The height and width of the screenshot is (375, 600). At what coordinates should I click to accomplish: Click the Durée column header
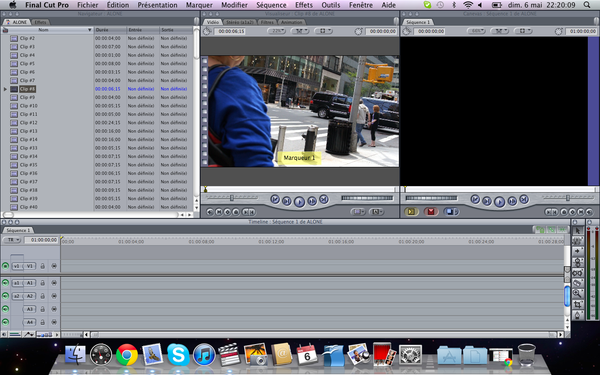(110, 30)
